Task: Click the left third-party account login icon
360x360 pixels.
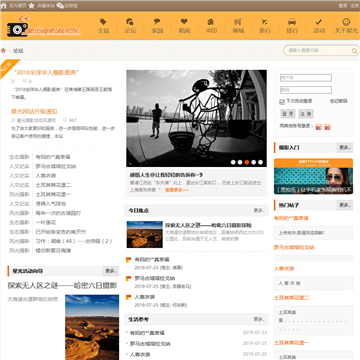Action: click(x=319, y=127)
